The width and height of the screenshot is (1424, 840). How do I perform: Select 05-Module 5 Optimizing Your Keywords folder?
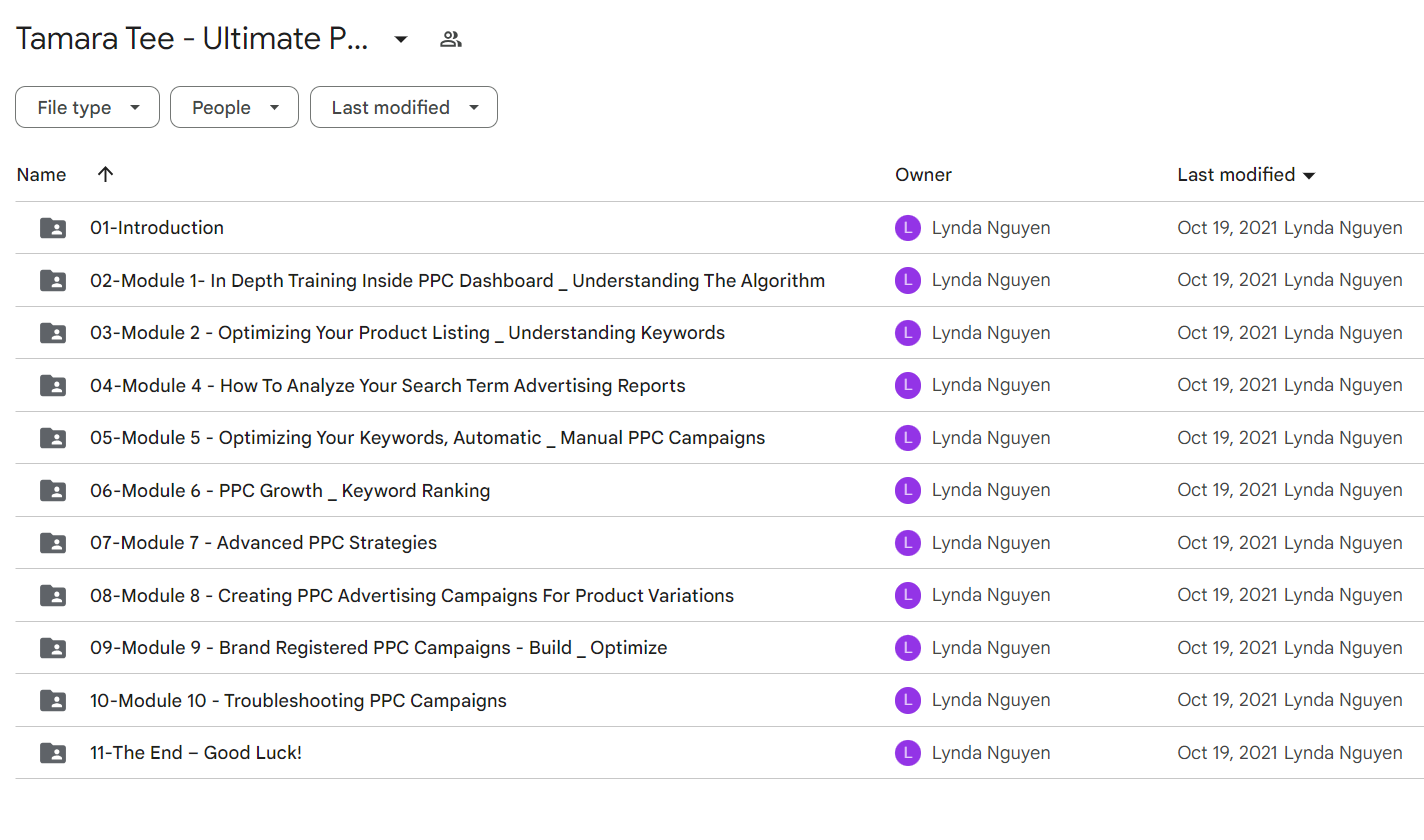[x=427, y=438]
